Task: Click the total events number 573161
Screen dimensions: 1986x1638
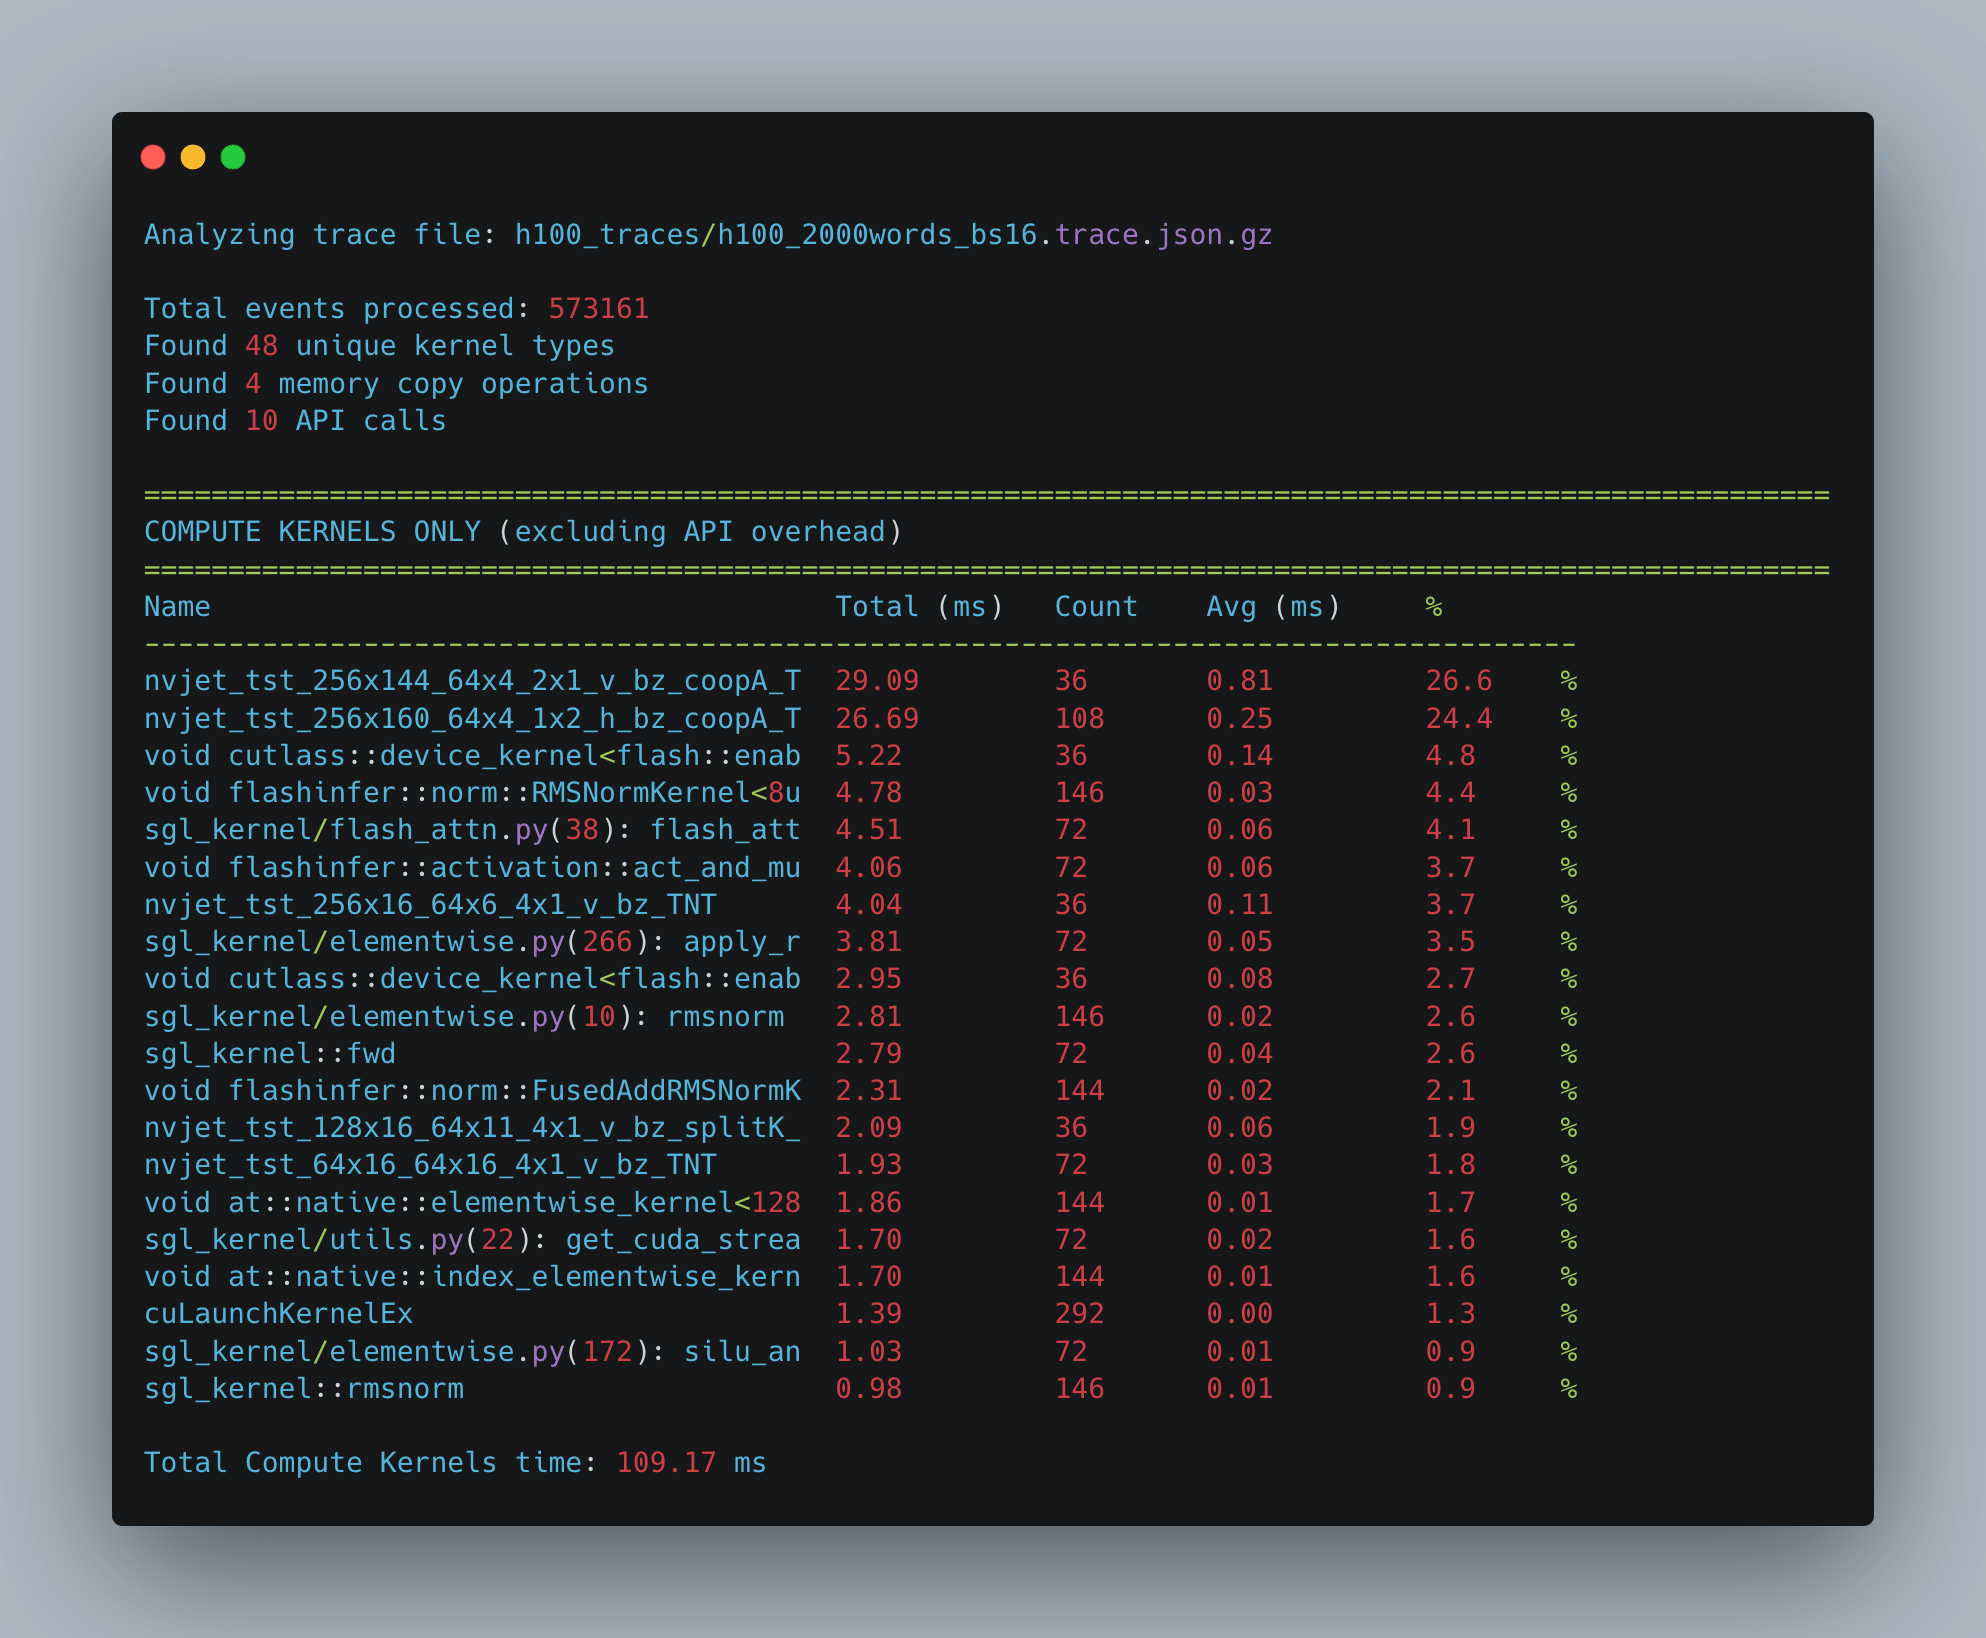Action: click(598, 309)
